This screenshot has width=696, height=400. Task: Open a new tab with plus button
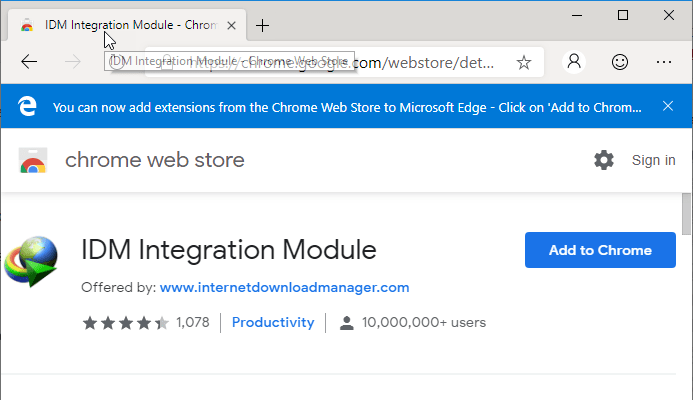pos(263,25)
